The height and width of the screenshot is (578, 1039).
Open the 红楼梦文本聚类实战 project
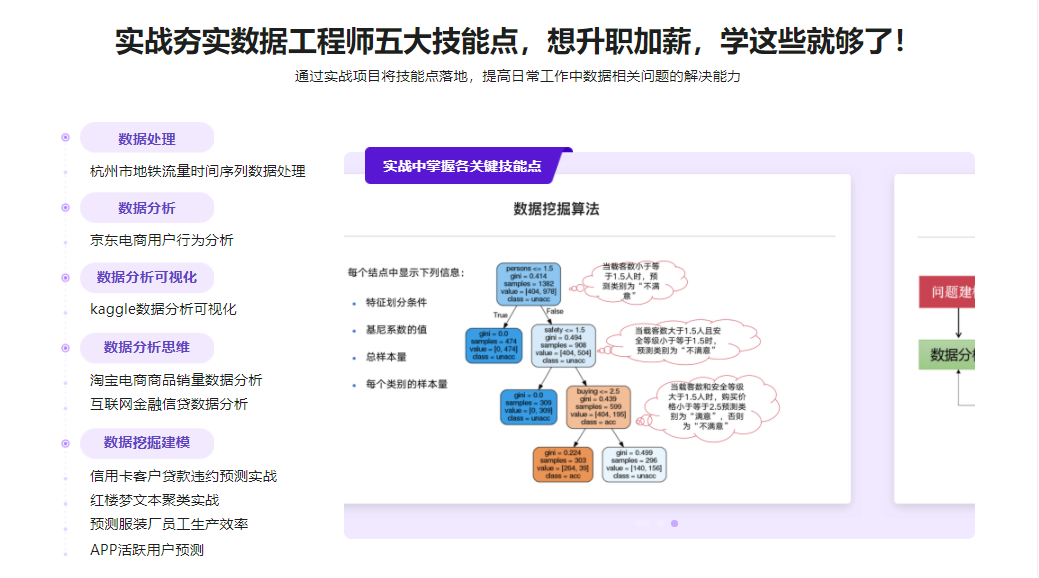(154, 500)
